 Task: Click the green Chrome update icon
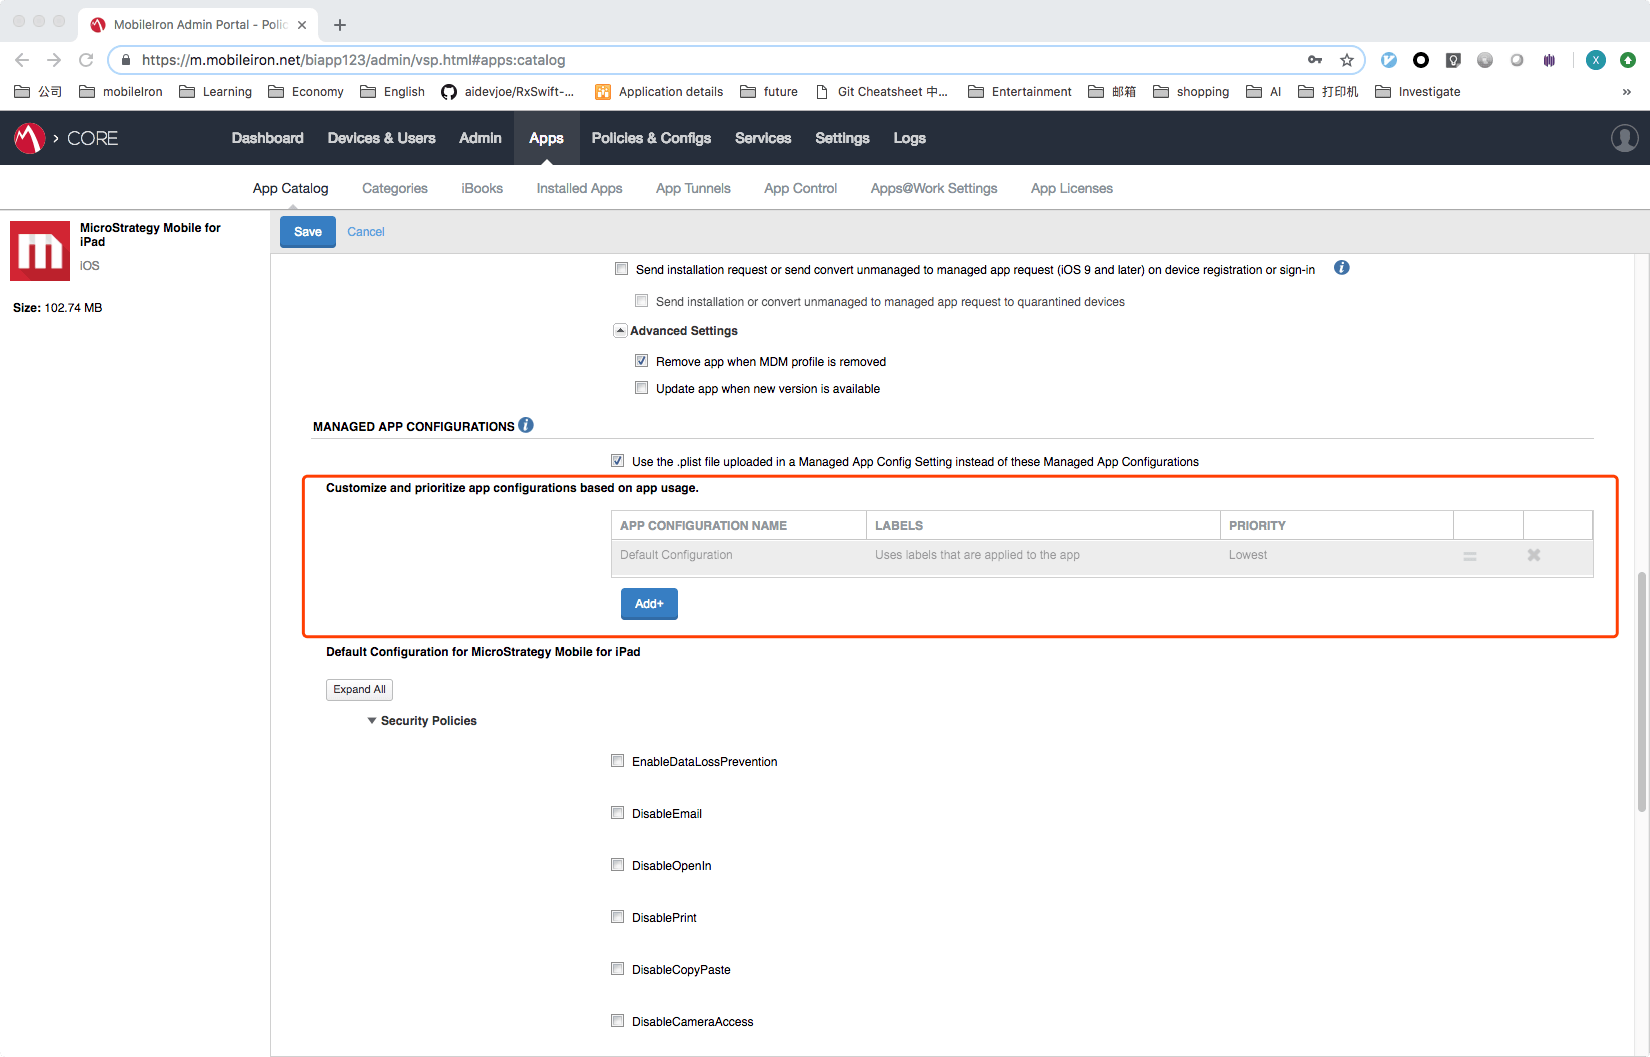[x=1628, y=60]
